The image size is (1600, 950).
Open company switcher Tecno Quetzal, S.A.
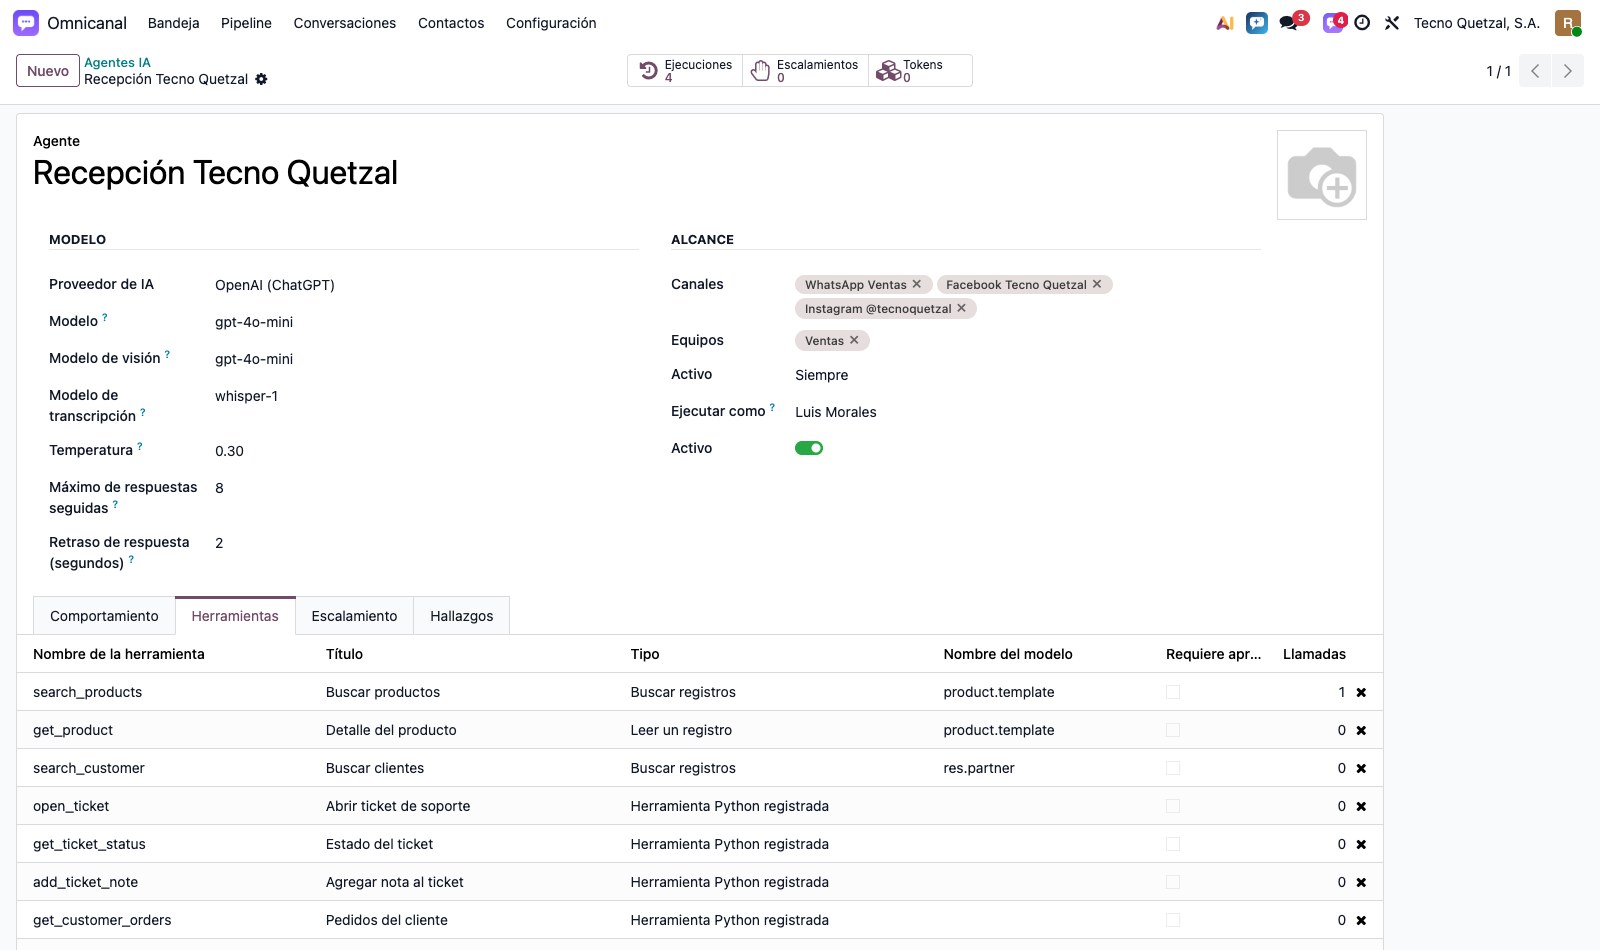coord(1476,23)
